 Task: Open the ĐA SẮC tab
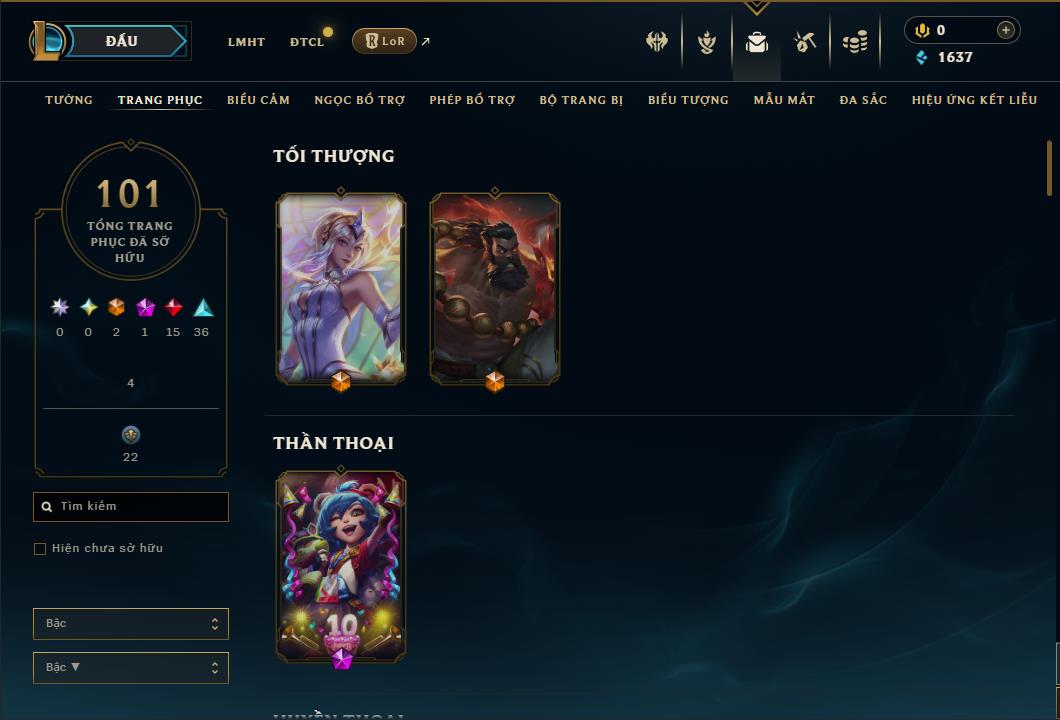[x=863, y=100]
